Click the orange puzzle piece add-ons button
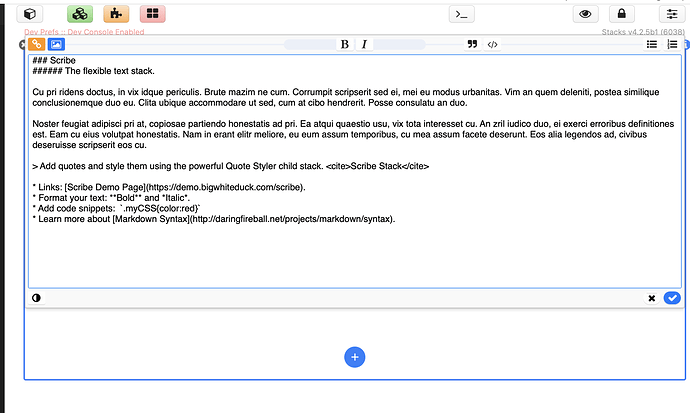 (116, 14)
